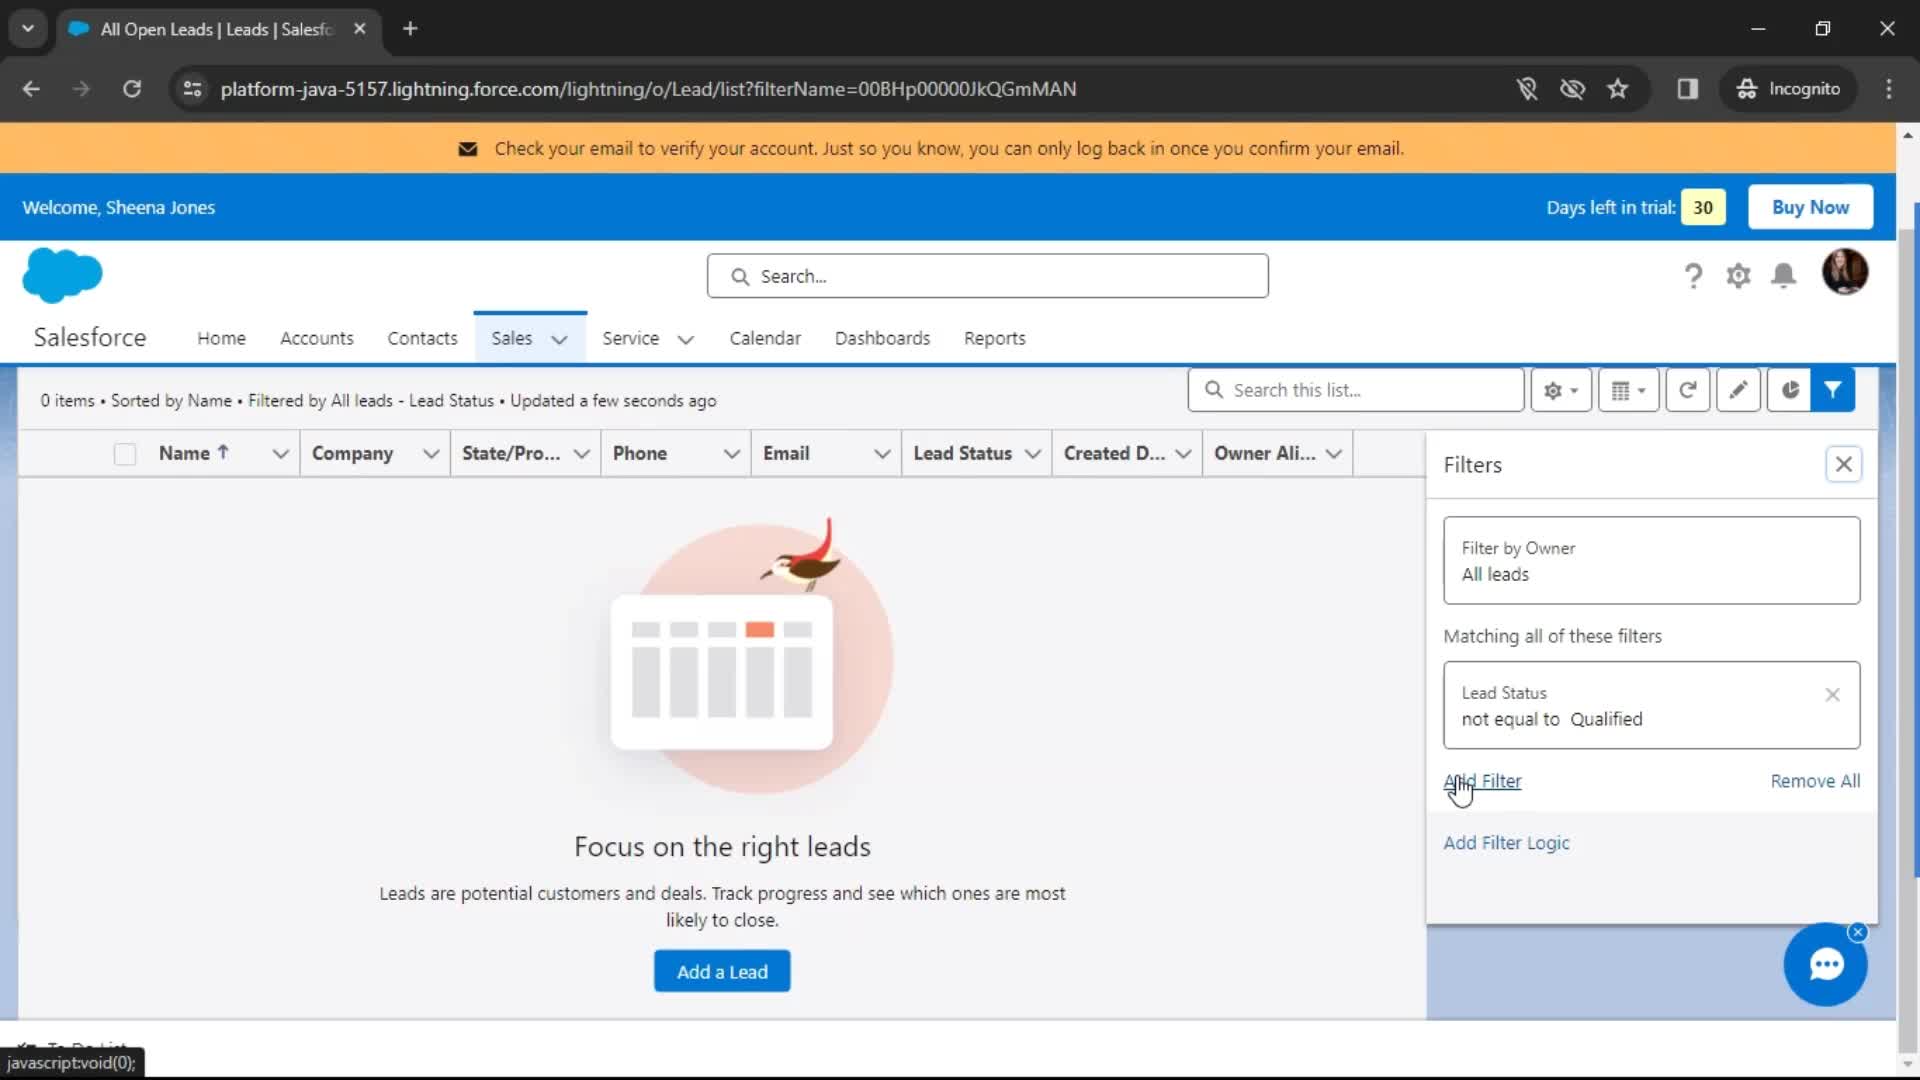The height and width of the screenshot is (1080, 1920).
Task: Select the Sales tab
Action: [511, 338]
